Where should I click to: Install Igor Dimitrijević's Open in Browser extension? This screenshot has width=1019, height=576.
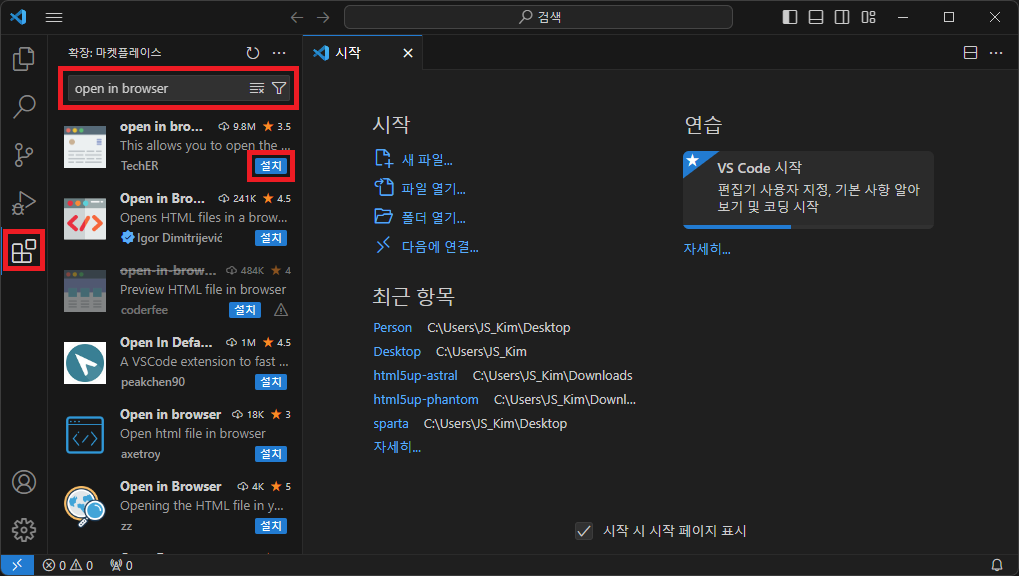(271, 238)
